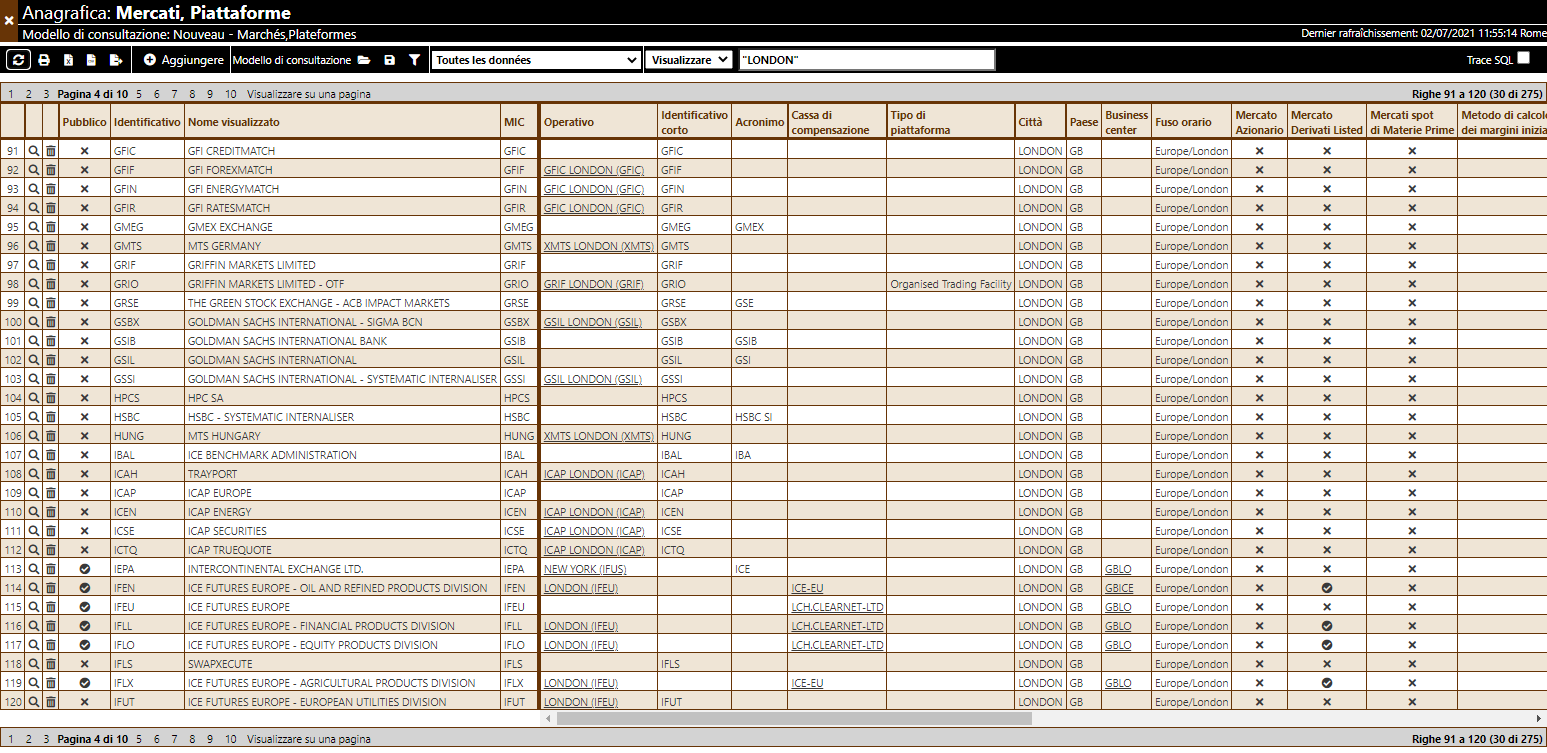This screenshot has width=1547, height=753.
Task: Go to page 7 in lower pager
Action: pos(174,739)
